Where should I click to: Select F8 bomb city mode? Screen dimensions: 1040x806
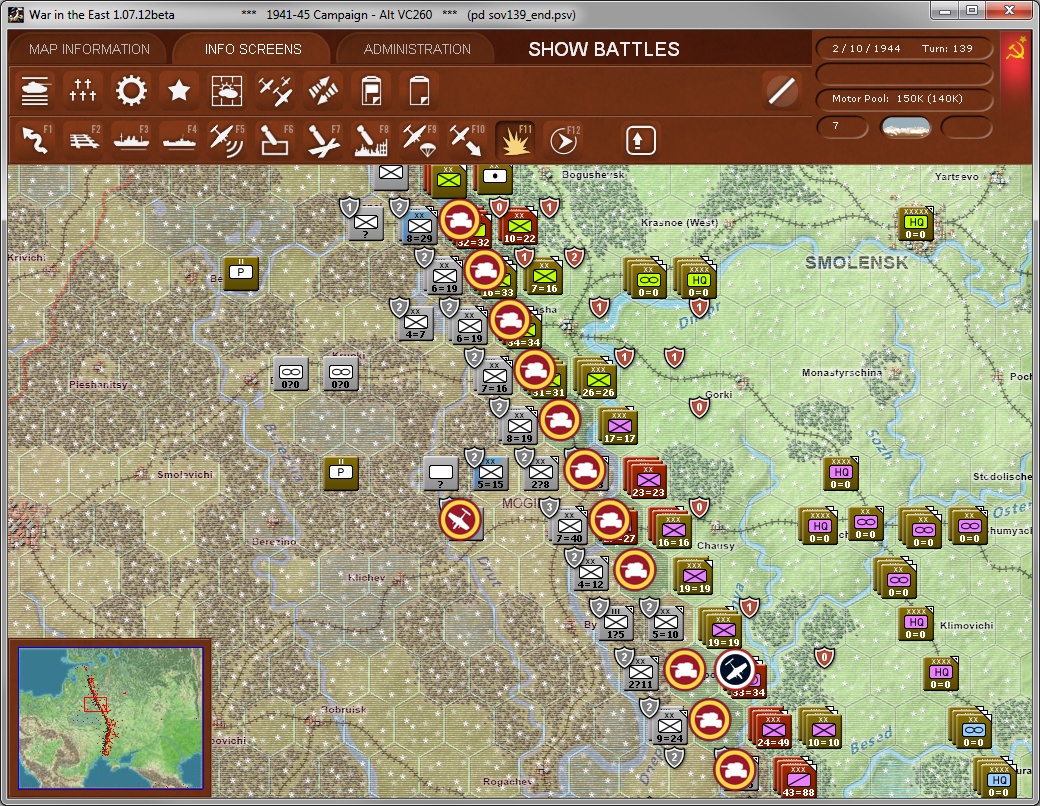371,140
